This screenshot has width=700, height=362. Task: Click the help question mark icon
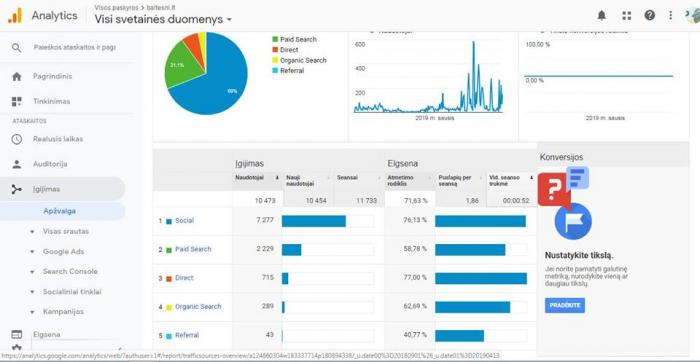(650, 16)
